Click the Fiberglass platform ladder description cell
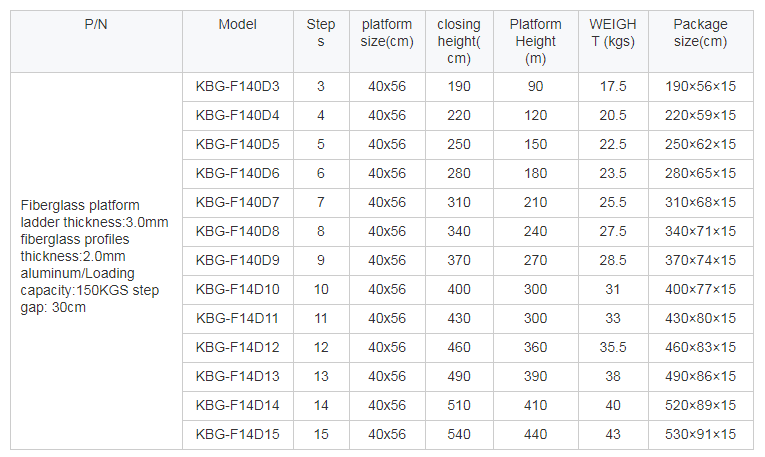 tap(96, 261)
